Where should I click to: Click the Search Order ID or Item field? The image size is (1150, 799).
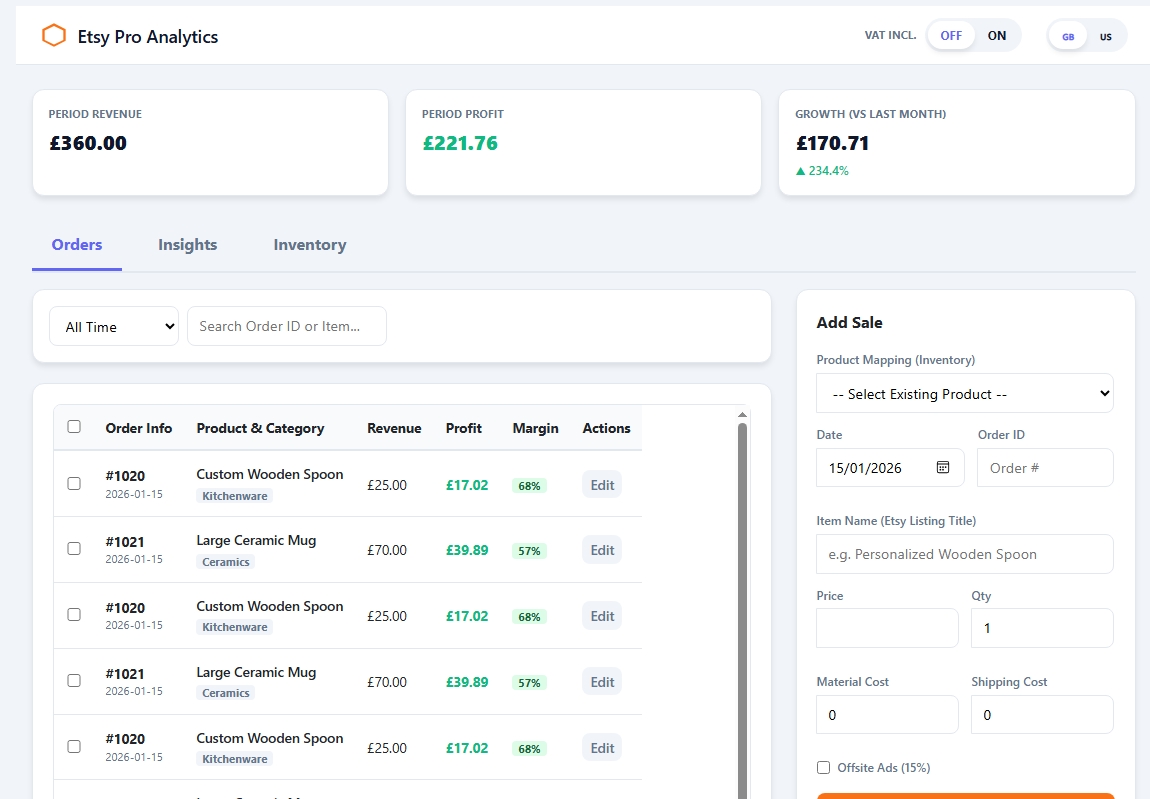click(x=287, y=326)
